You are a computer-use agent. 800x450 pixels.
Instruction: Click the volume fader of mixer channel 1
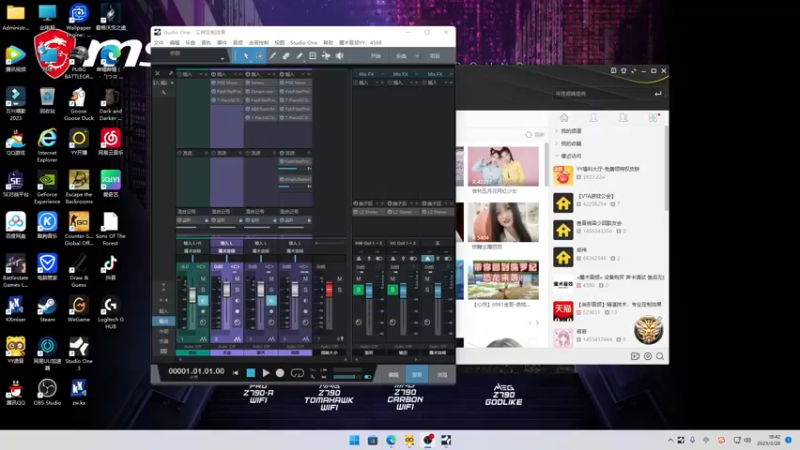click(192, 295)
